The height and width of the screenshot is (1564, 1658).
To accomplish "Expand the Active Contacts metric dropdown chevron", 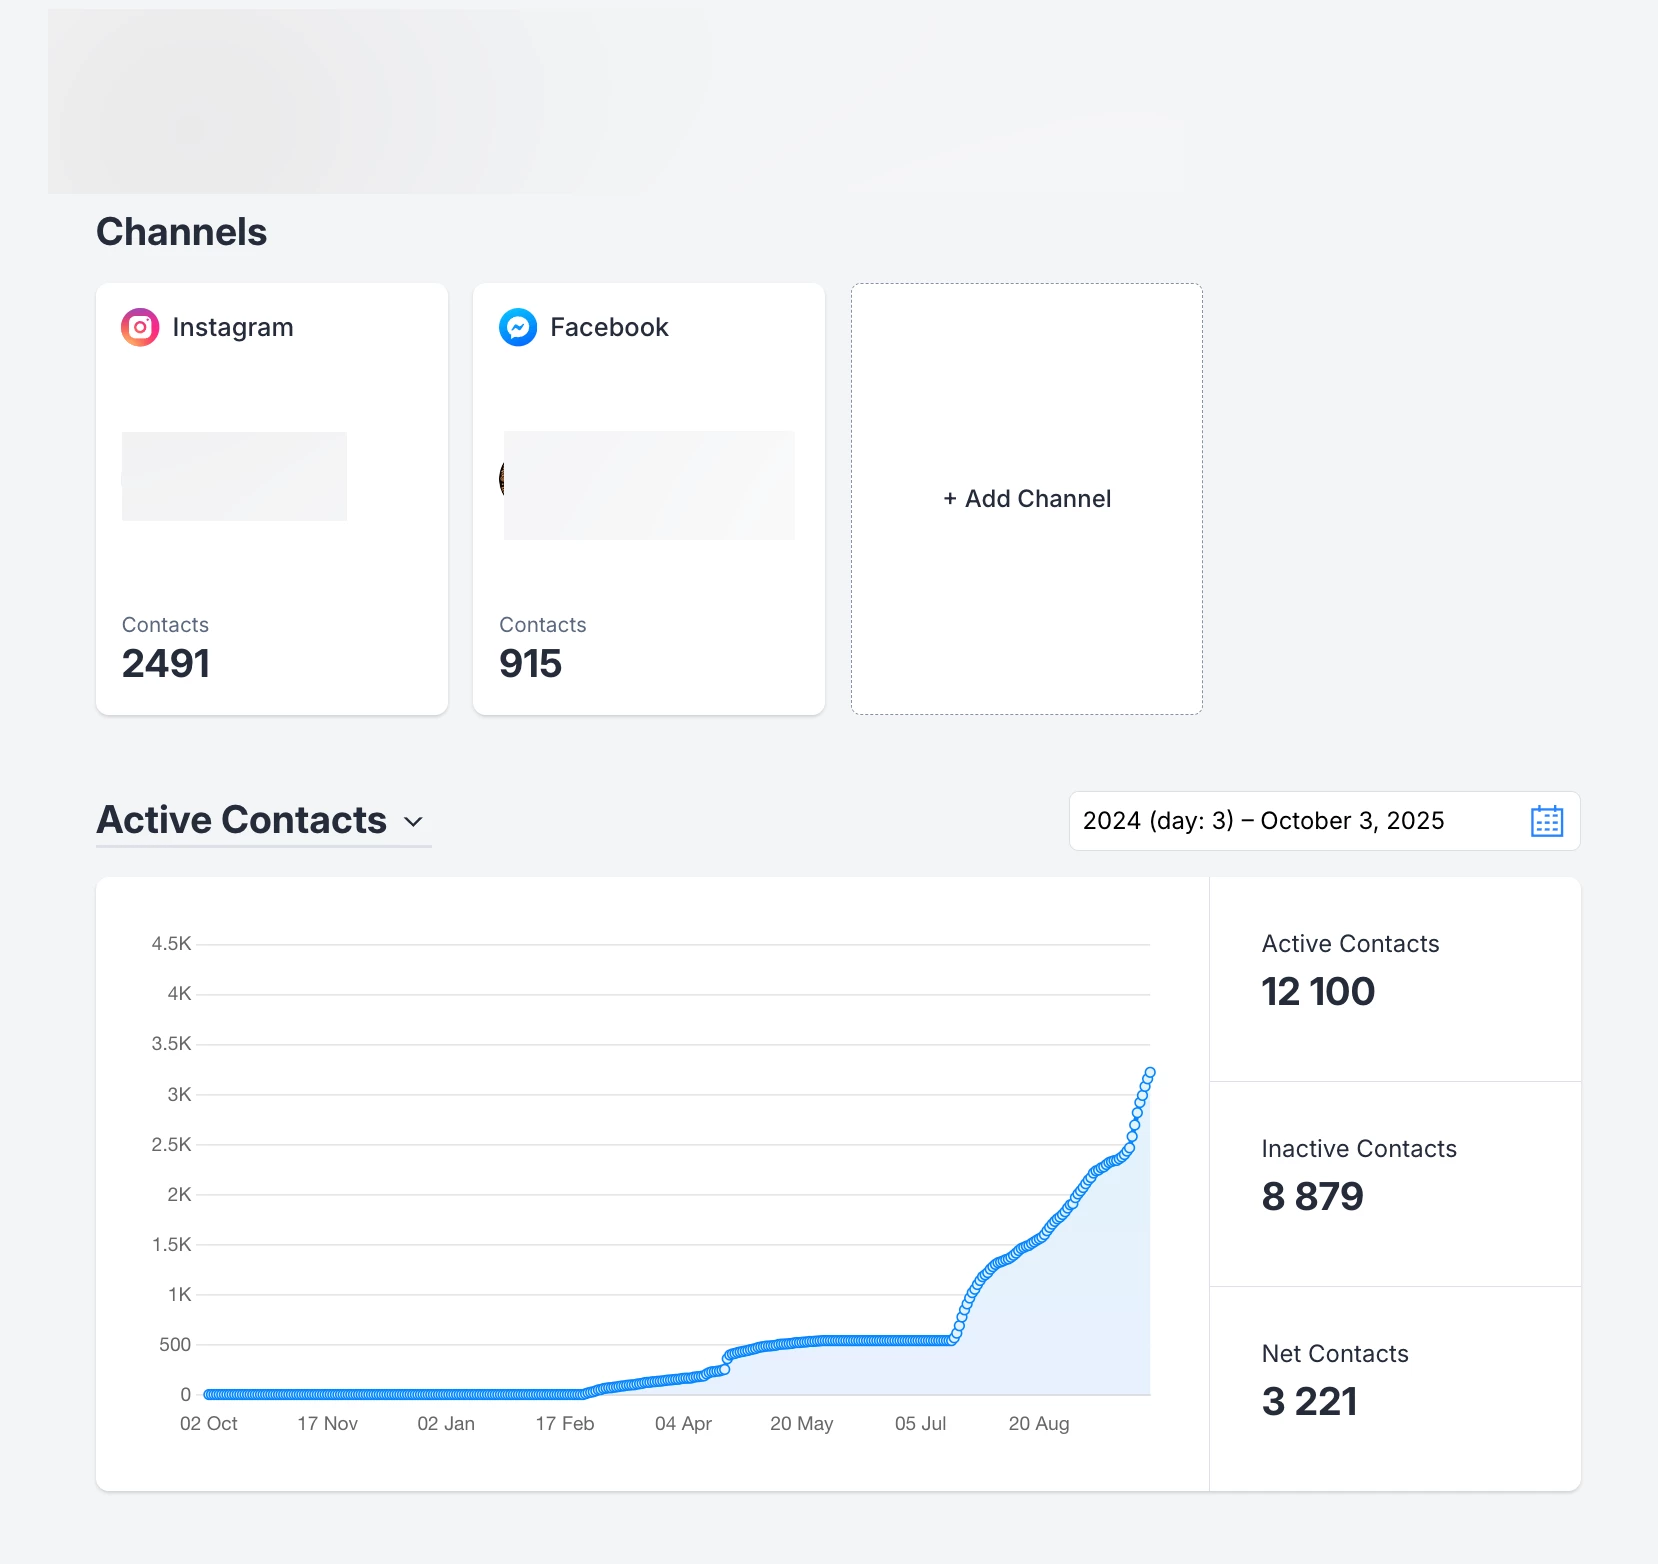I will (x=413, y=822).
